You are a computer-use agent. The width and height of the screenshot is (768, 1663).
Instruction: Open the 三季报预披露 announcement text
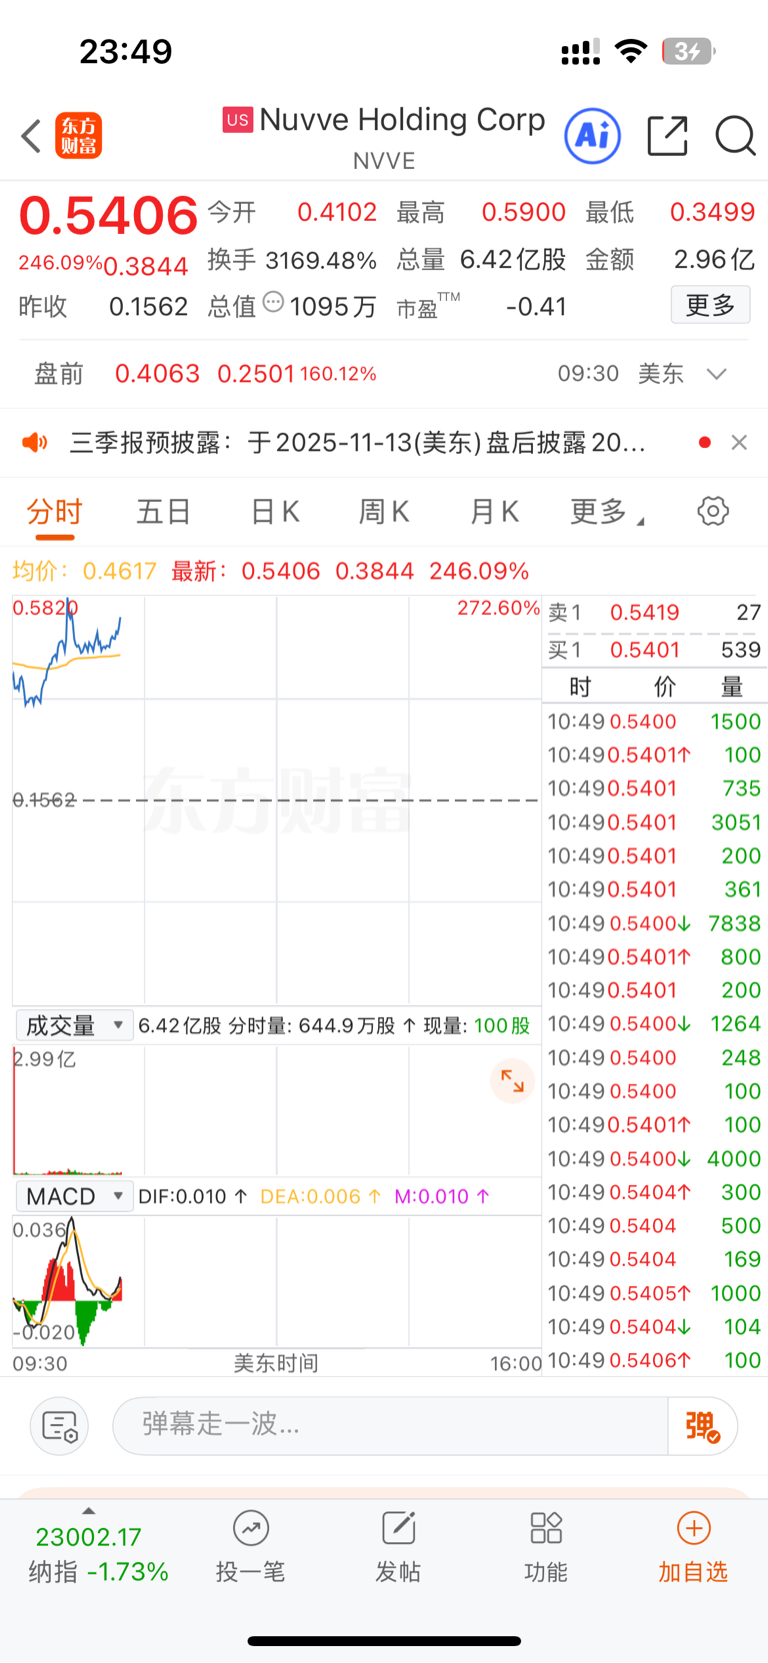[357, 442]
